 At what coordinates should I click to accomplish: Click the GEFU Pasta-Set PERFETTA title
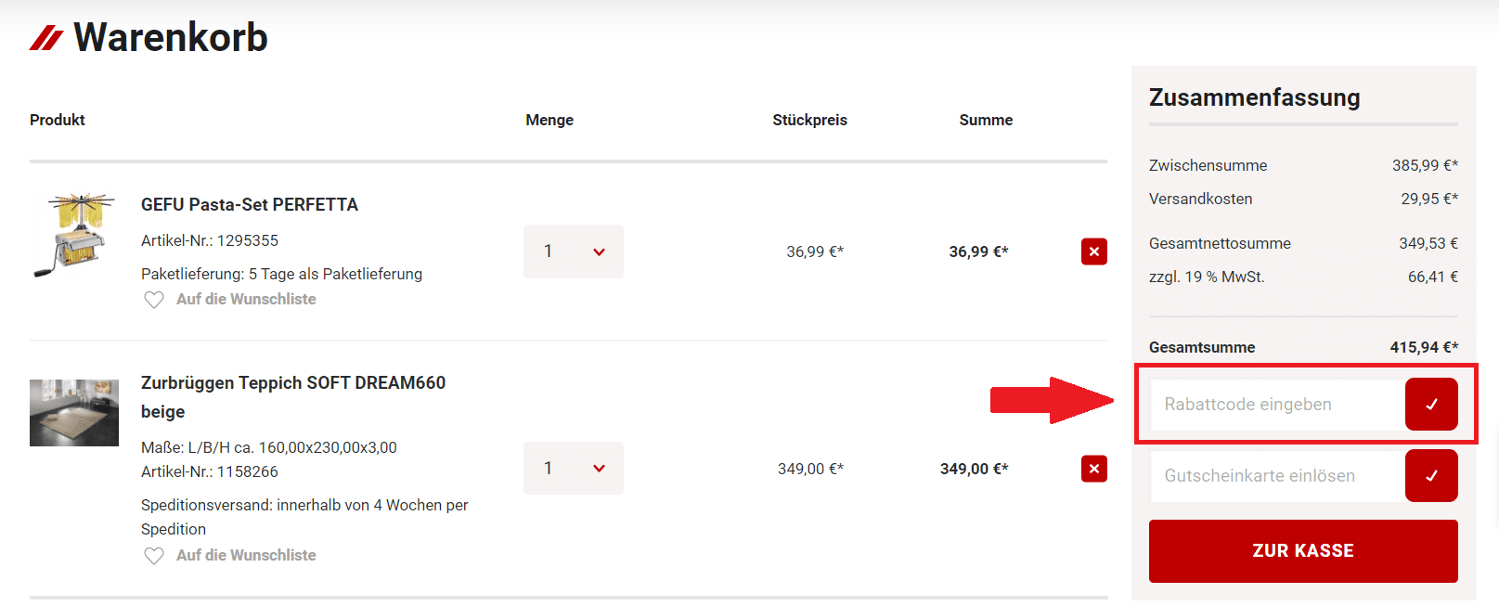point(249,205)
